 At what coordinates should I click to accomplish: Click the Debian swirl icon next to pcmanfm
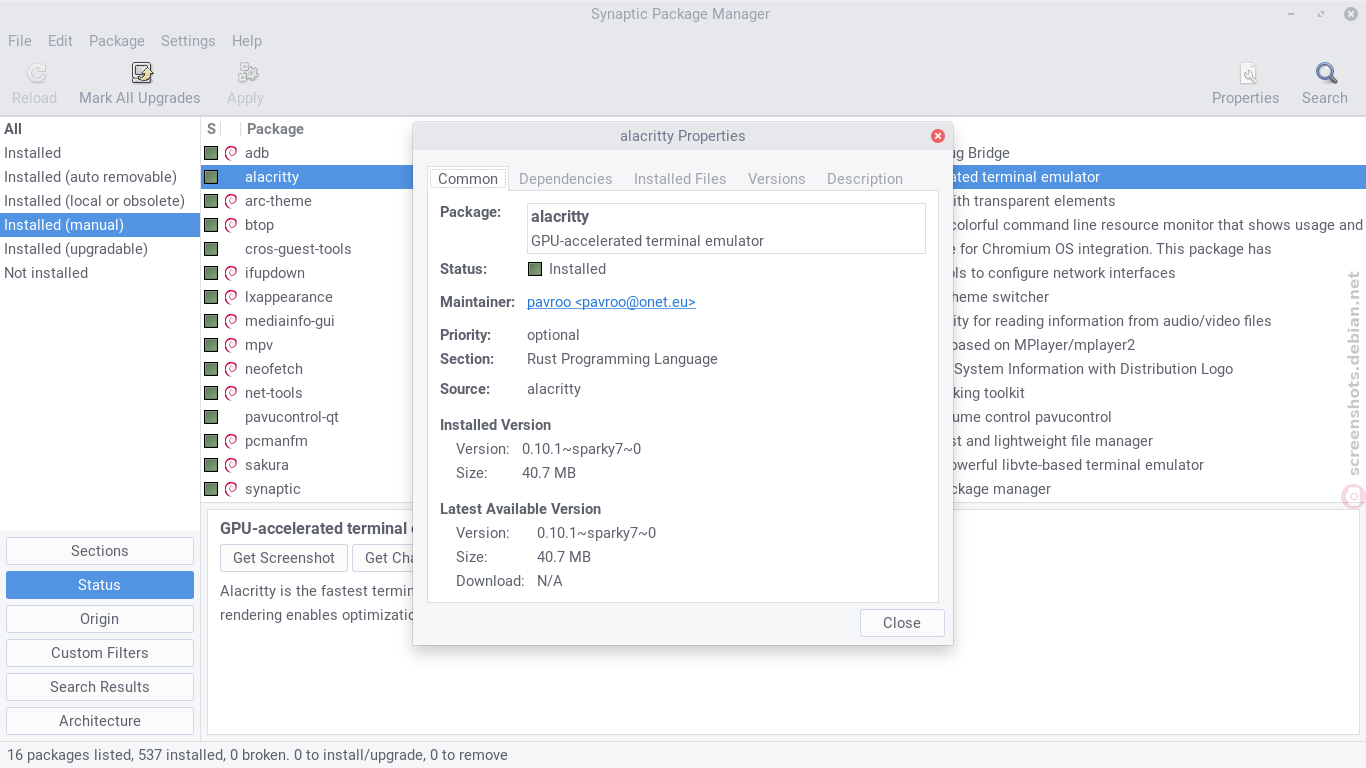[231, 441]
